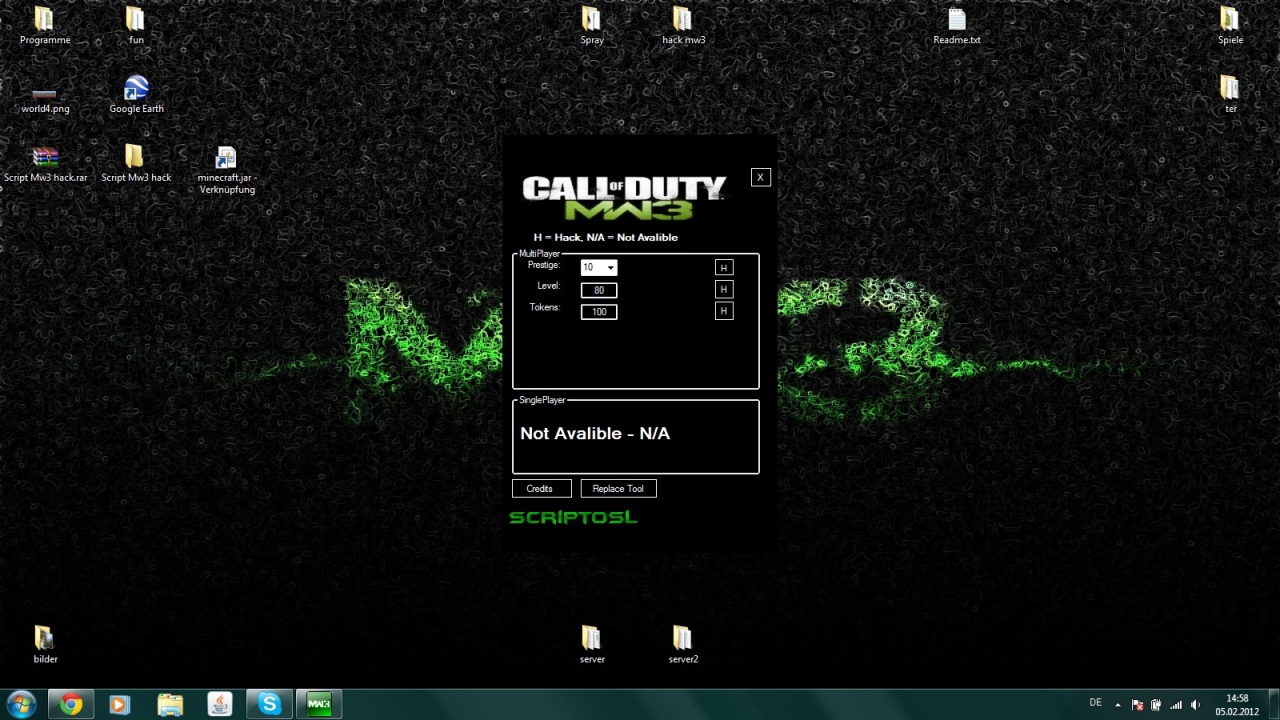Screen dimensions: 1280x720
Task: Select the server desktop folder
Action: (592, 645)
